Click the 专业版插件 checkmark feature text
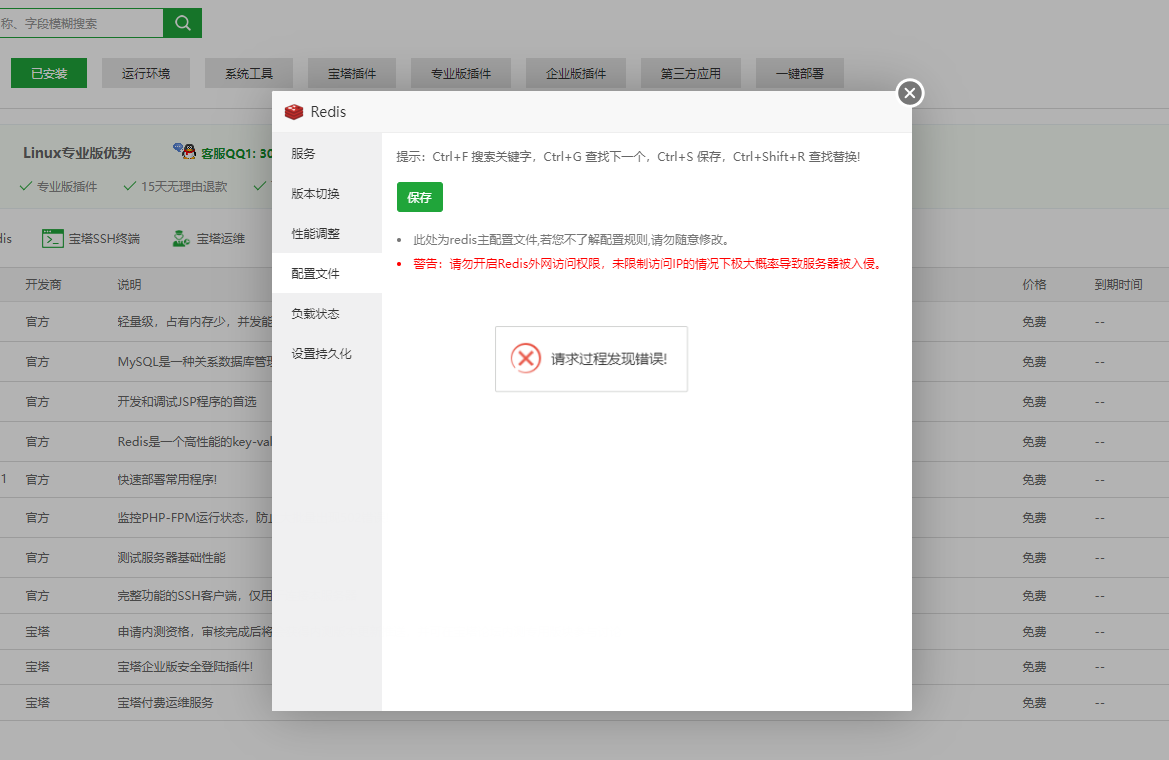 tap(67, 186)
